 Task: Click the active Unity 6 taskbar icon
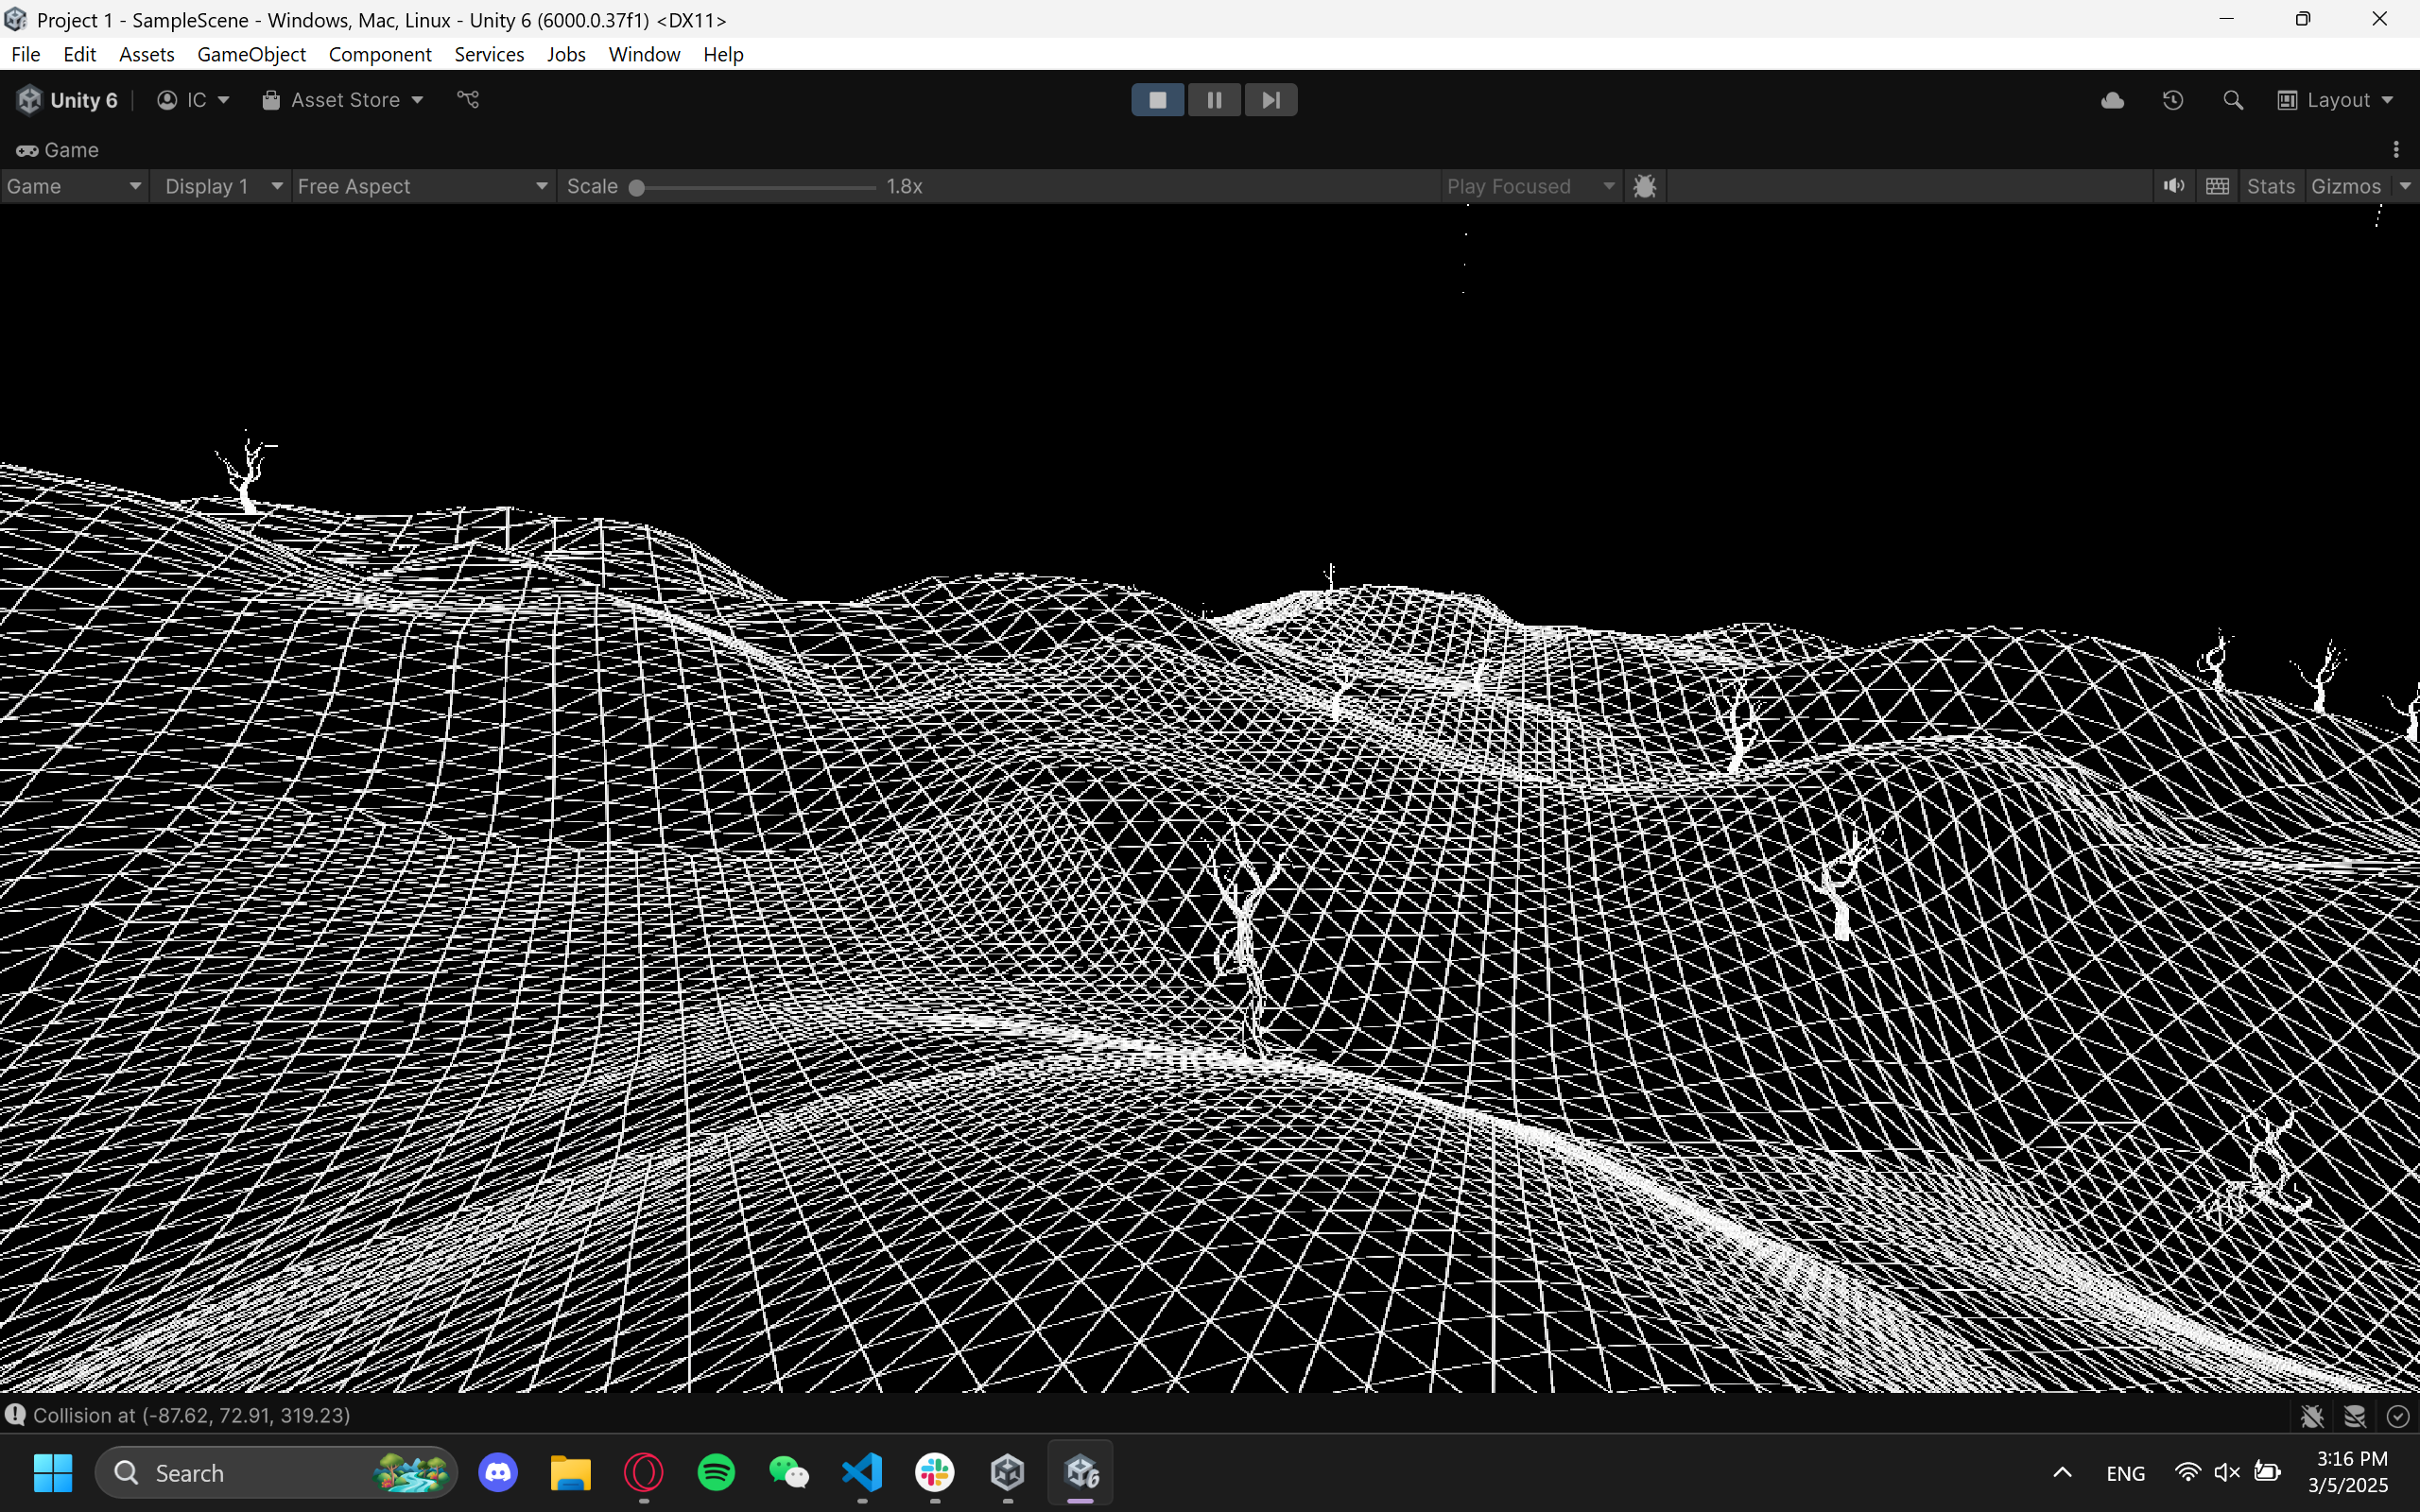click(1081, 1472)
